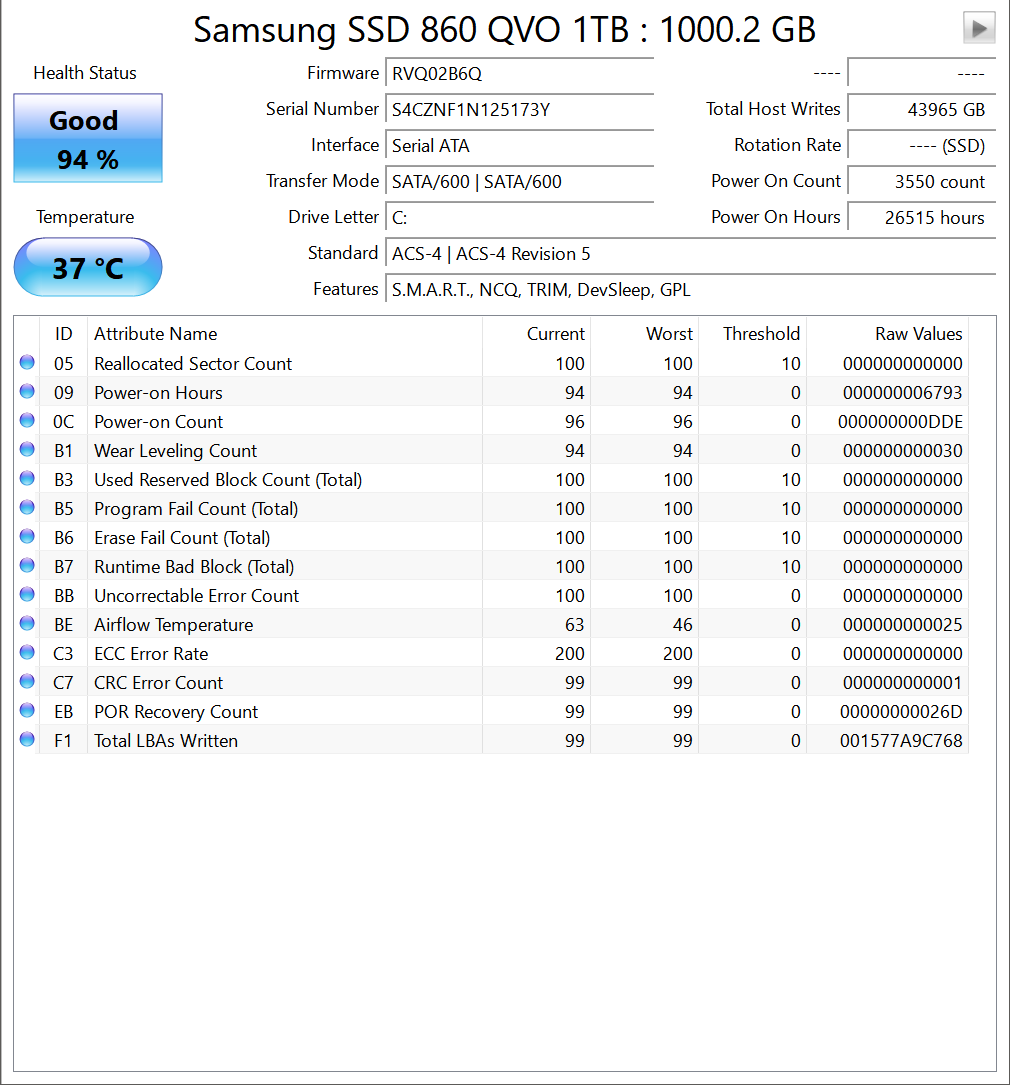Click the Firmware field RVQ02B6Q
This screenshot has height=1085, width=1010.
[x=520, y=73]
